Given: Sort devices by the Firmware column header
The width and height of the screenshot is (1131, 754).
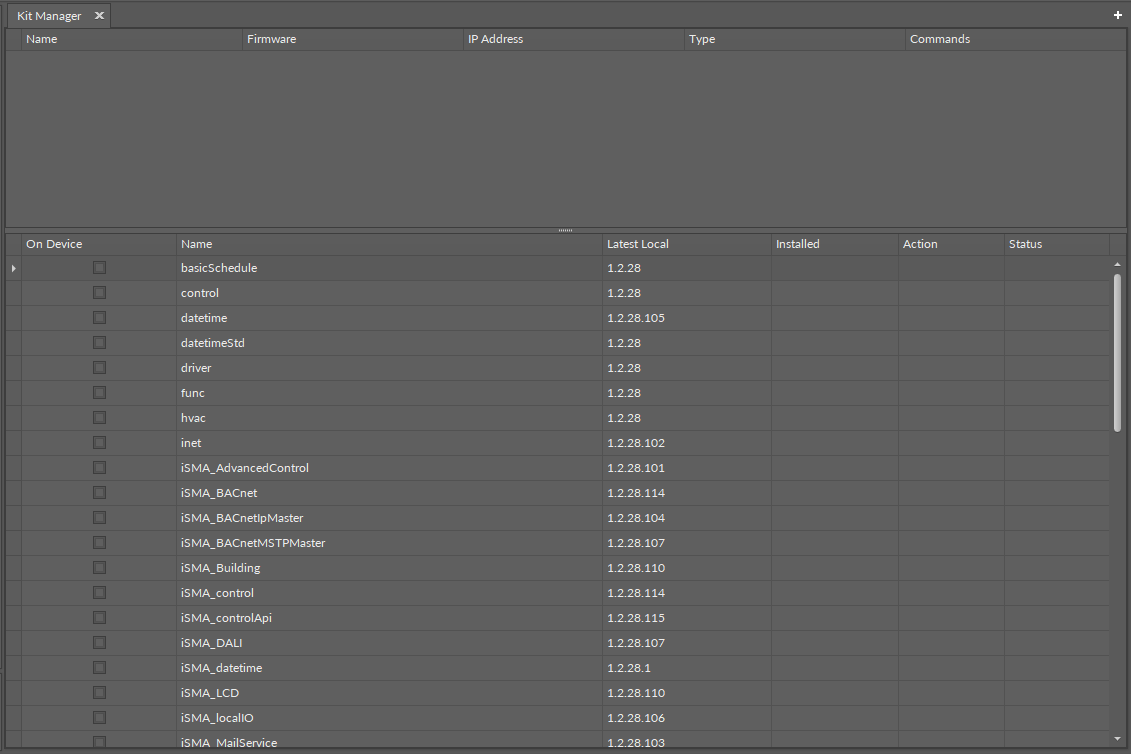Looking at the screenshot, I should click(272, 39).
